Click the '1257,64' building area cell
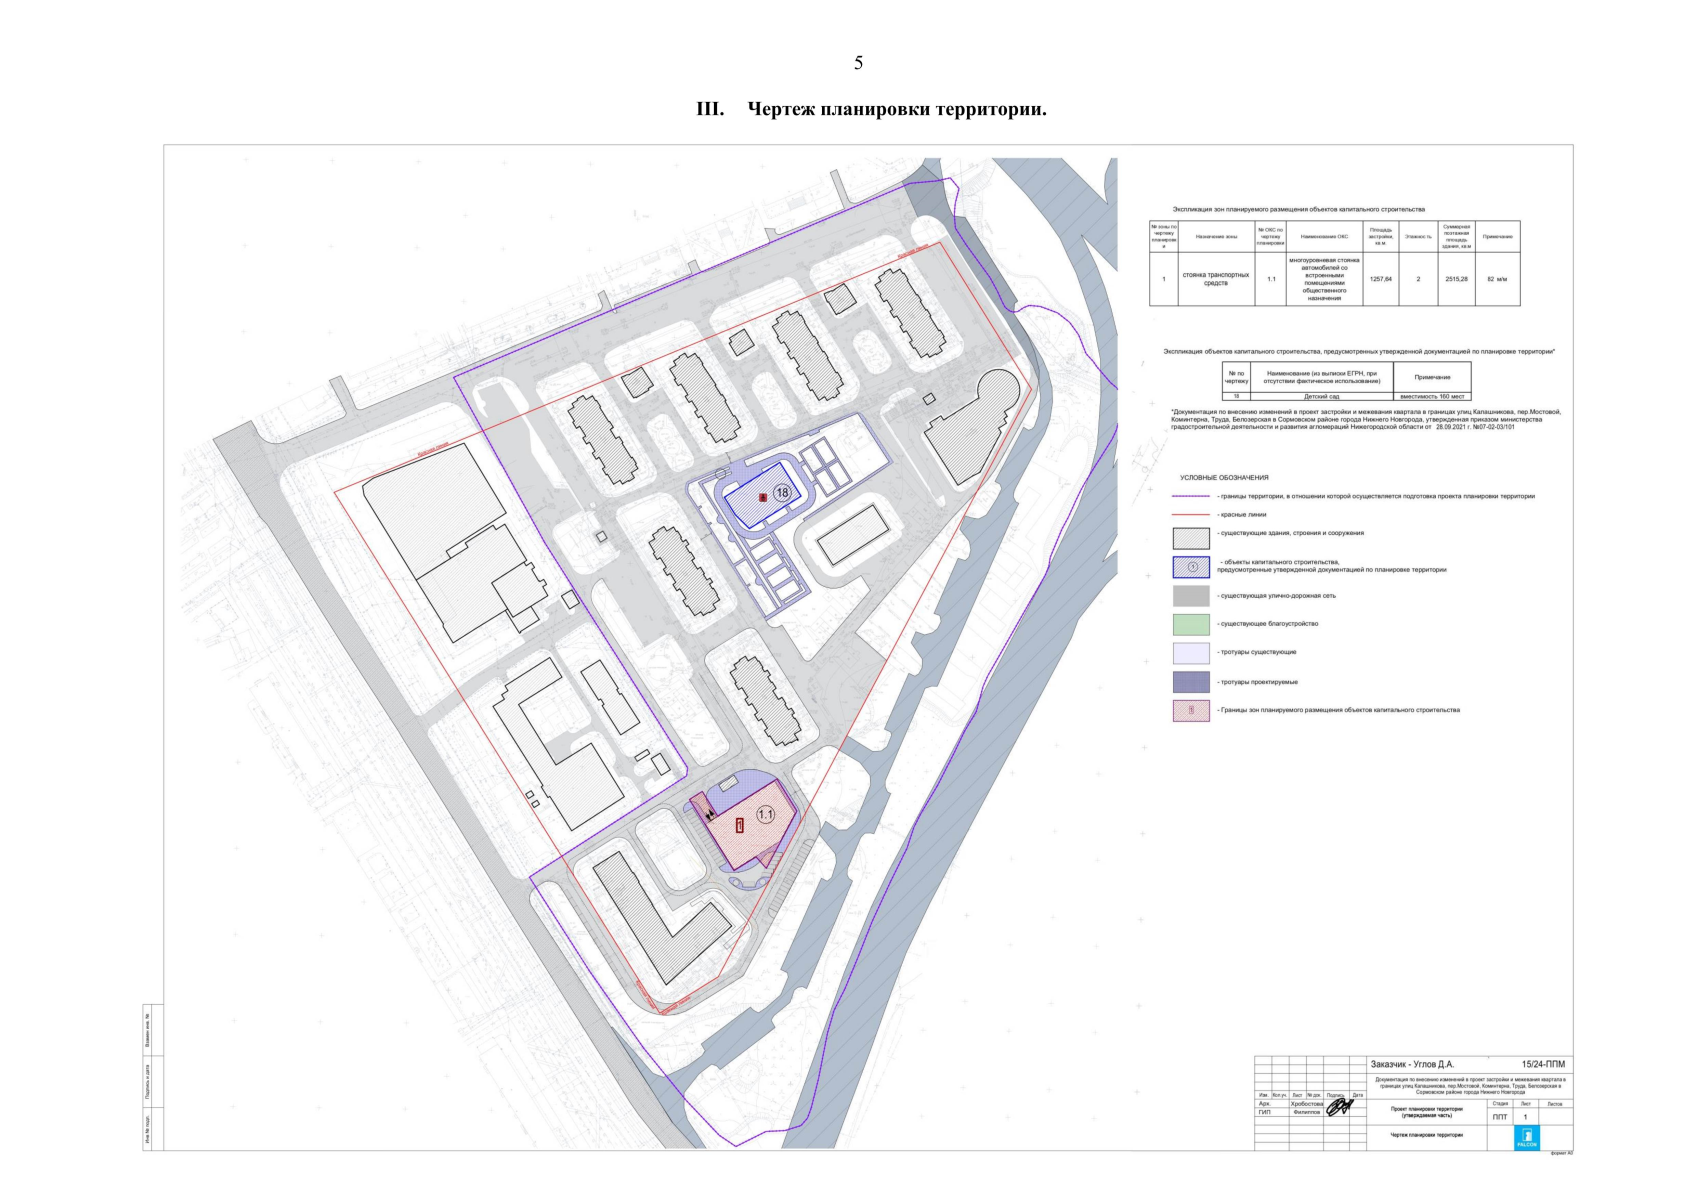1697x1200 pixels. click(x=1380, y=279)
